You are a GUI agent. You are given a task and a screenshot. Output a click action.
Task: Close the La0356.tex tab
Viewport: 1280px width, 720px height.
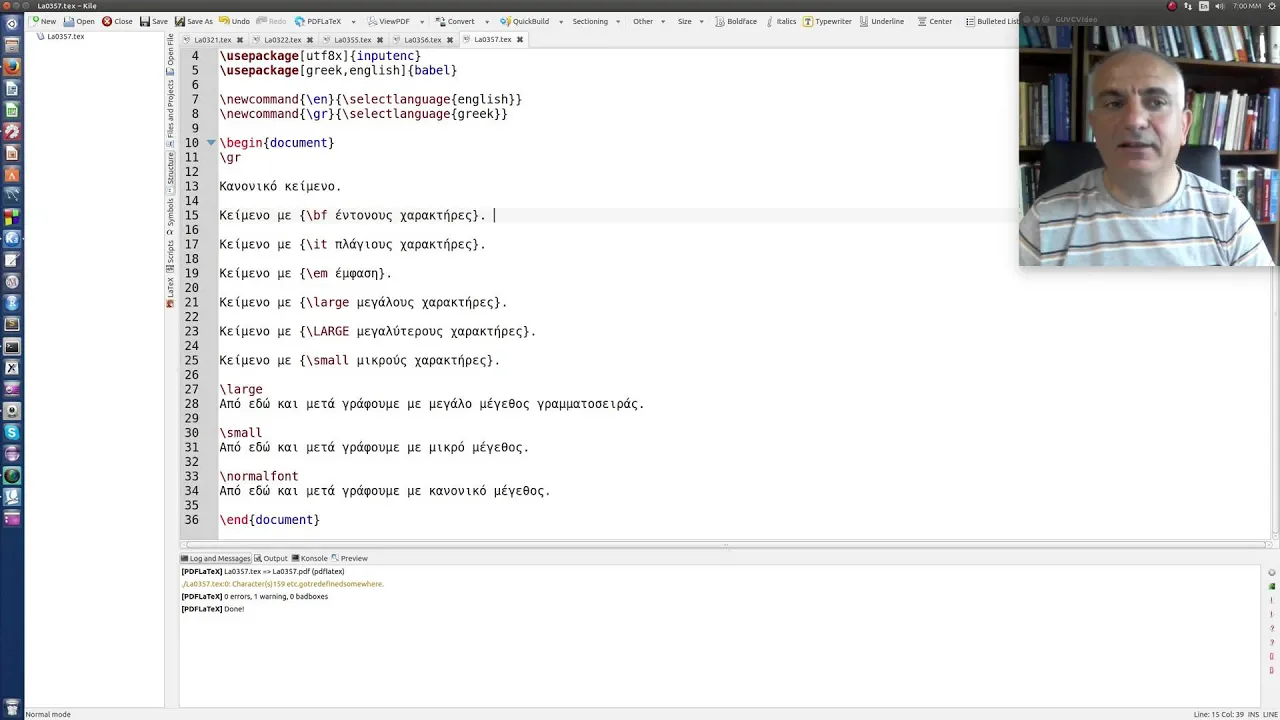click(449, 40)
